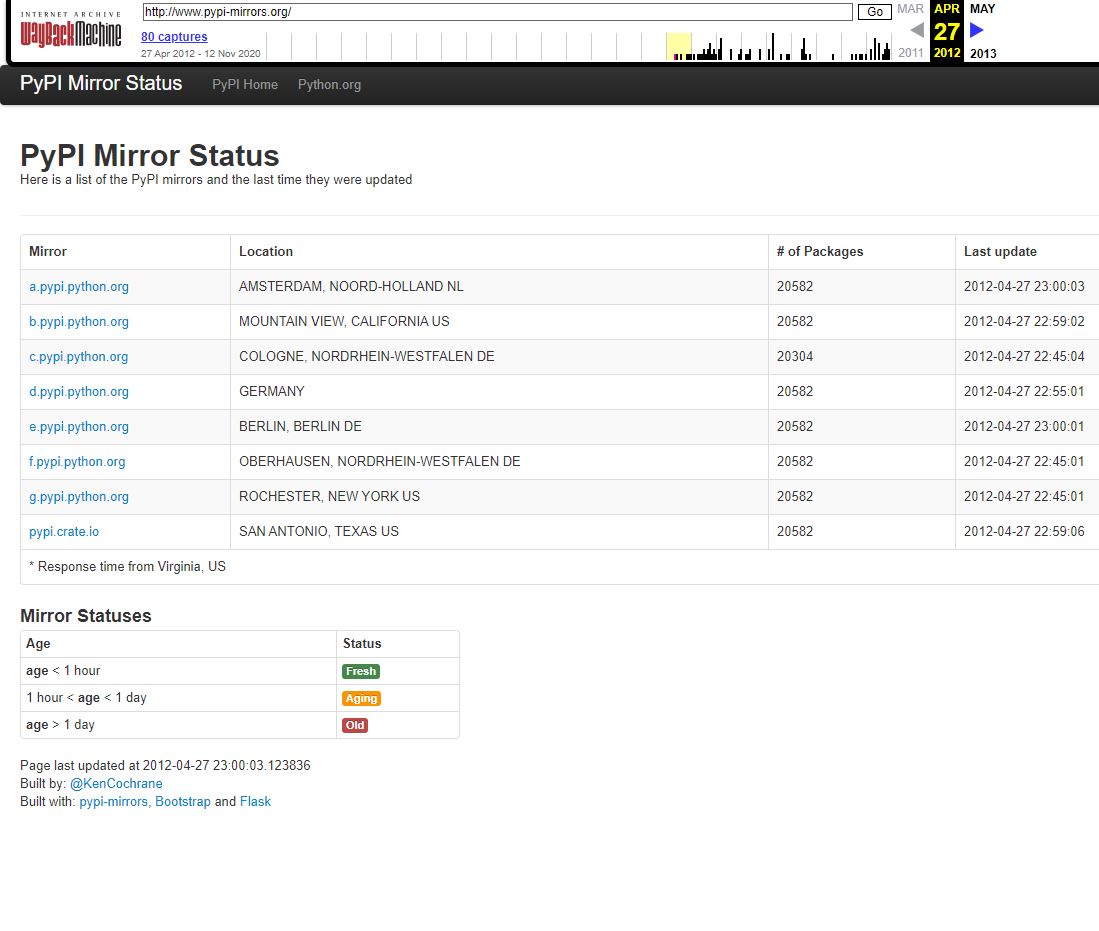The height and width of the screenshot is (931, 1099).
Task: Open the a.pypi.python.org mirror link
Action: tap(79, 287)
